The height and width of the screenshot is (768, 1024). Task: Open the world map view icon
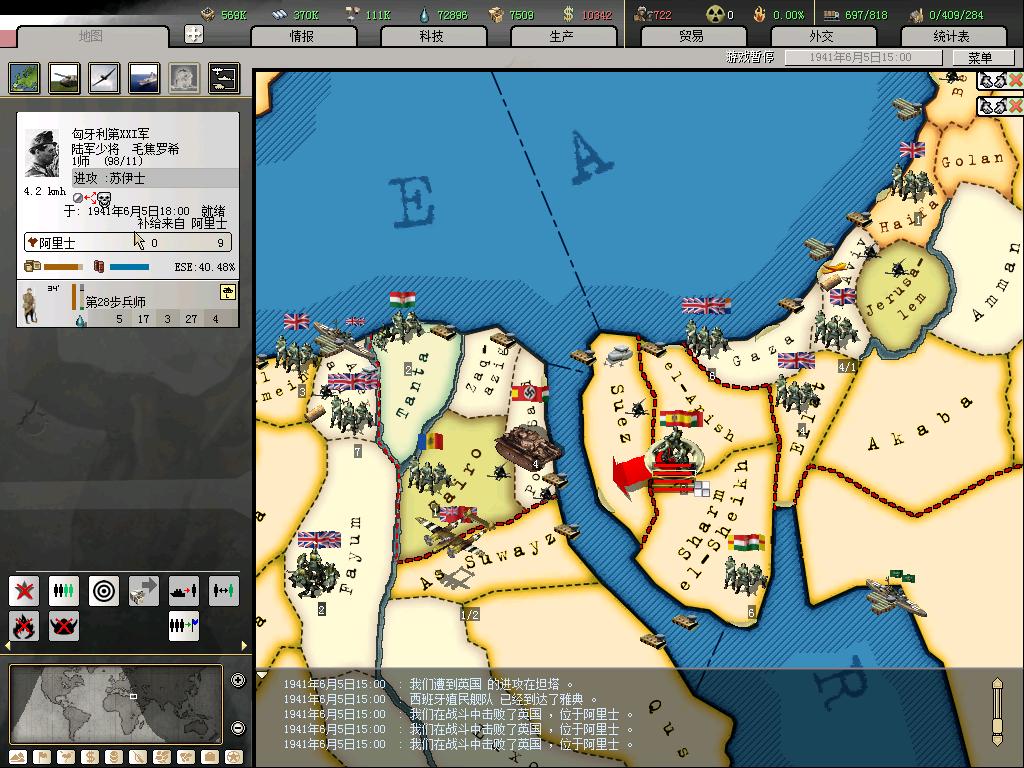(24, 78)
